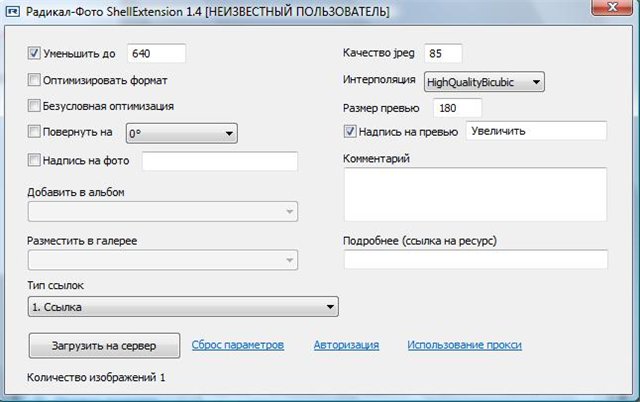Check the 'Надпись на фото' option

point(34,160)
